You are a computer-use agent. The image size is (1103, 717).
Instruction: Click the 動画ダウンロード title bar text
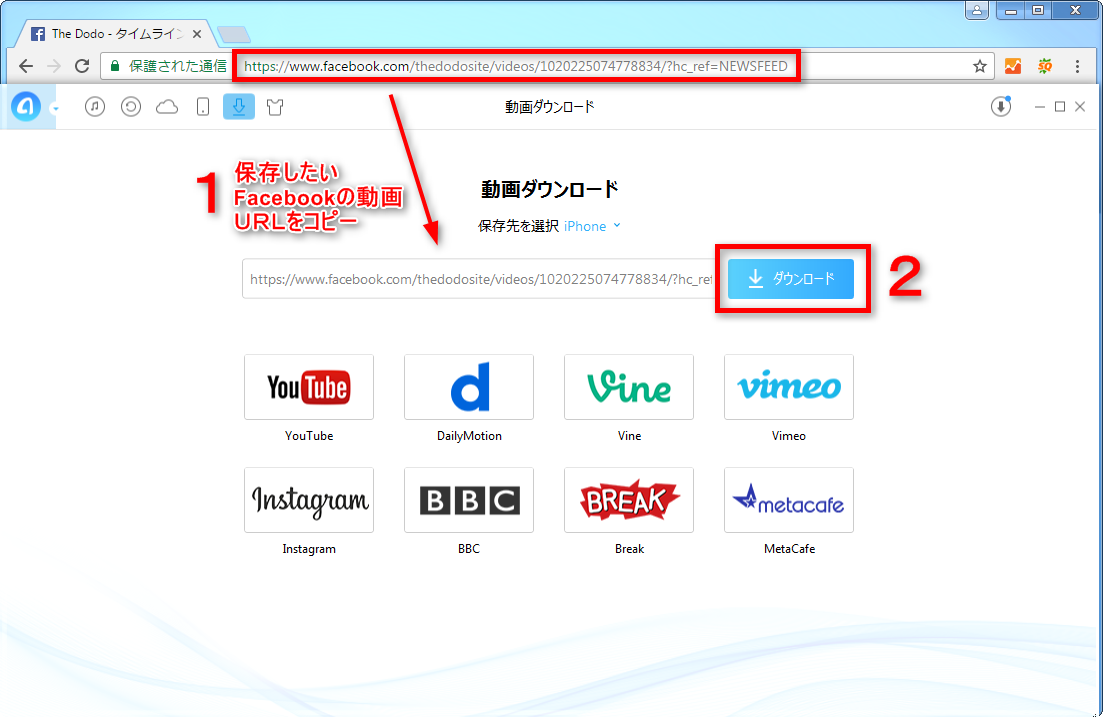(x=549, y=106)
